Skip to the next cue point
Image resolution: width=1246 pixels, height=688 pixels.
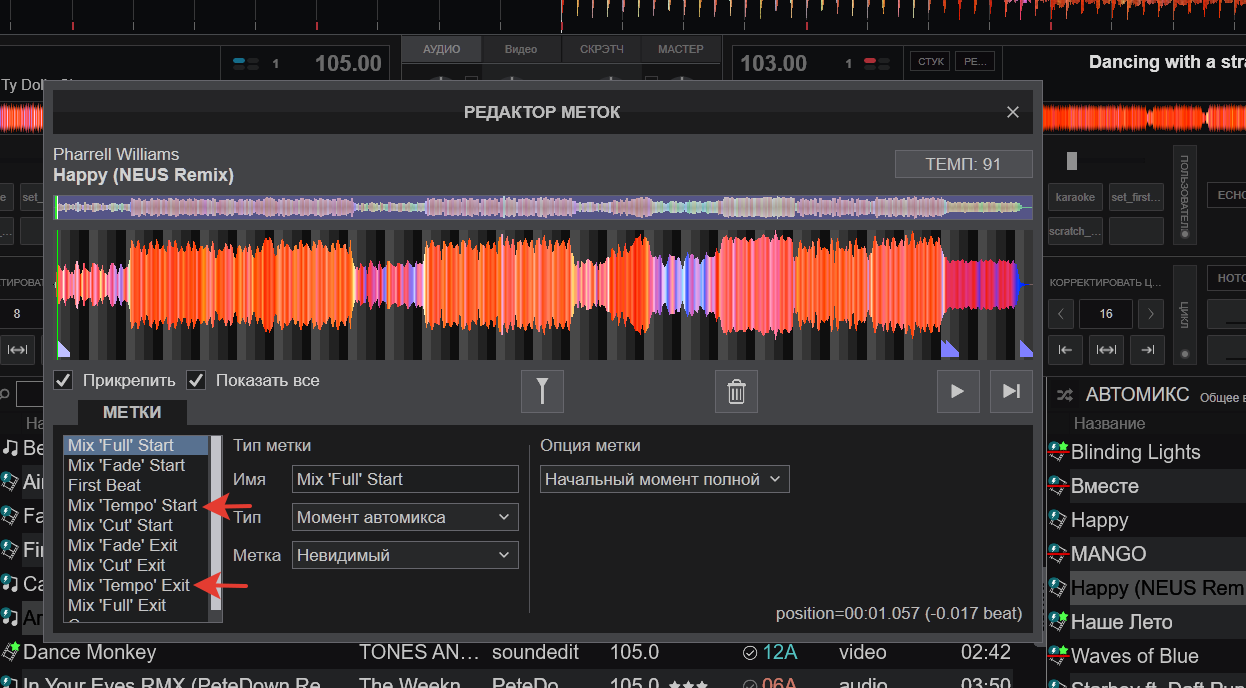tap(1011, 391)
